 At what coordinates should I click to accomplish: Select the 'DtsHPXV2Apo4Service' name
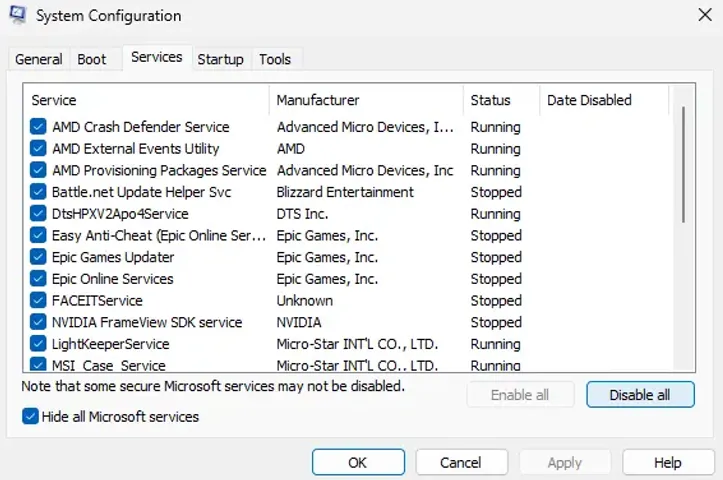pyautogui.click(x=120, y=213)
